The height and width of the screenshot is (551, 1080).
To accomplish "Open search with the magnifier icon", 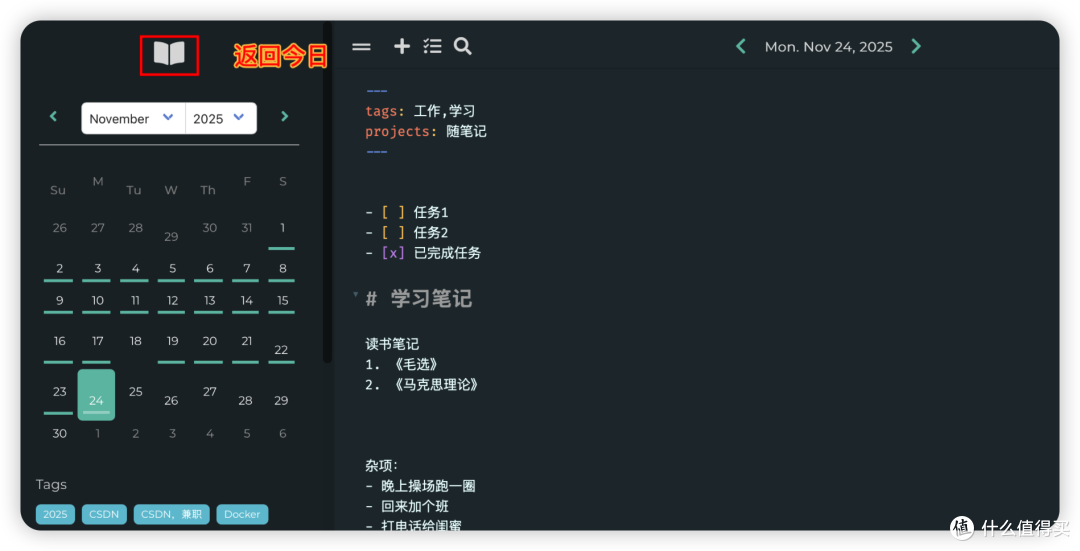I will [x=463, y=46].
